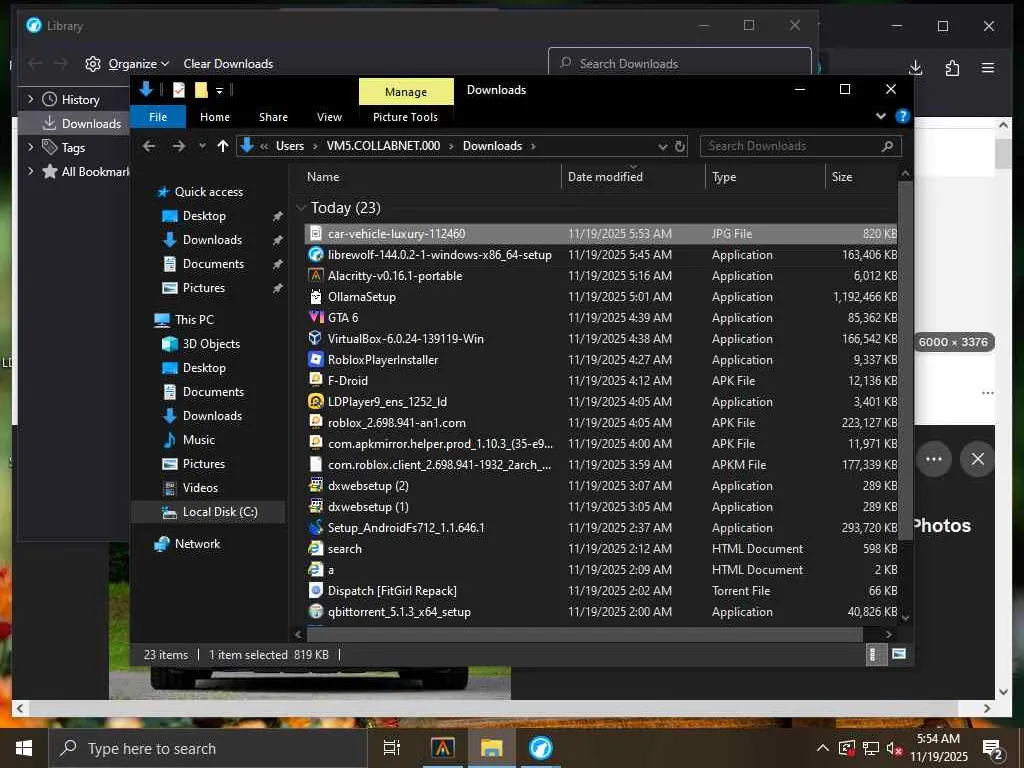Show hidden system tray icons
Image resolution: width=1024 pixels, height=768 pixels.
click(x=823, y=748)
